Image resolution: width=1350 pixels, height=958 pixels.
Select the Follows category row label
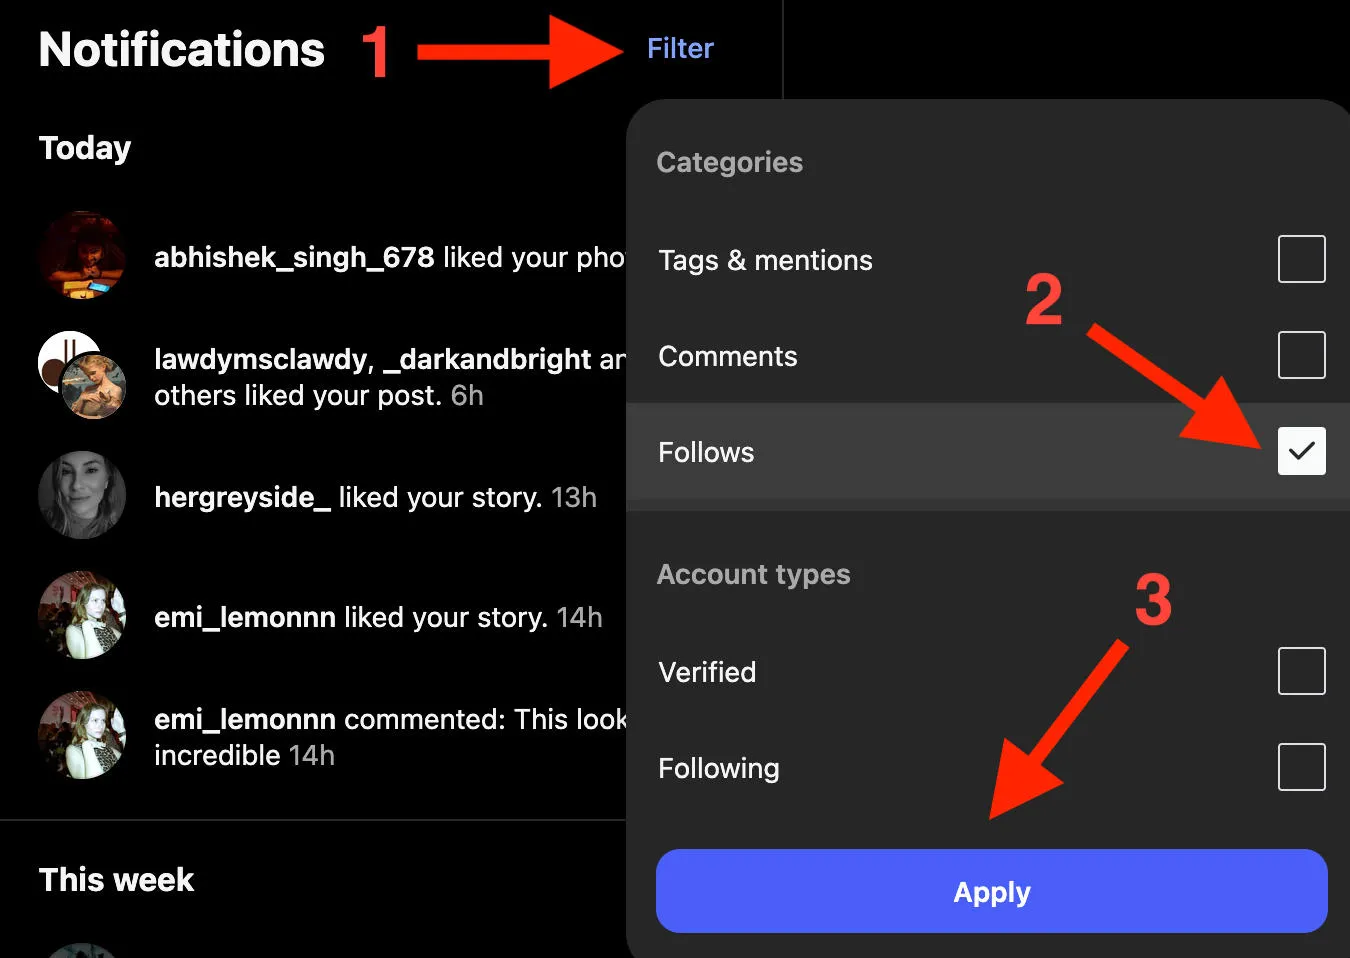click(x=706, y=452)
